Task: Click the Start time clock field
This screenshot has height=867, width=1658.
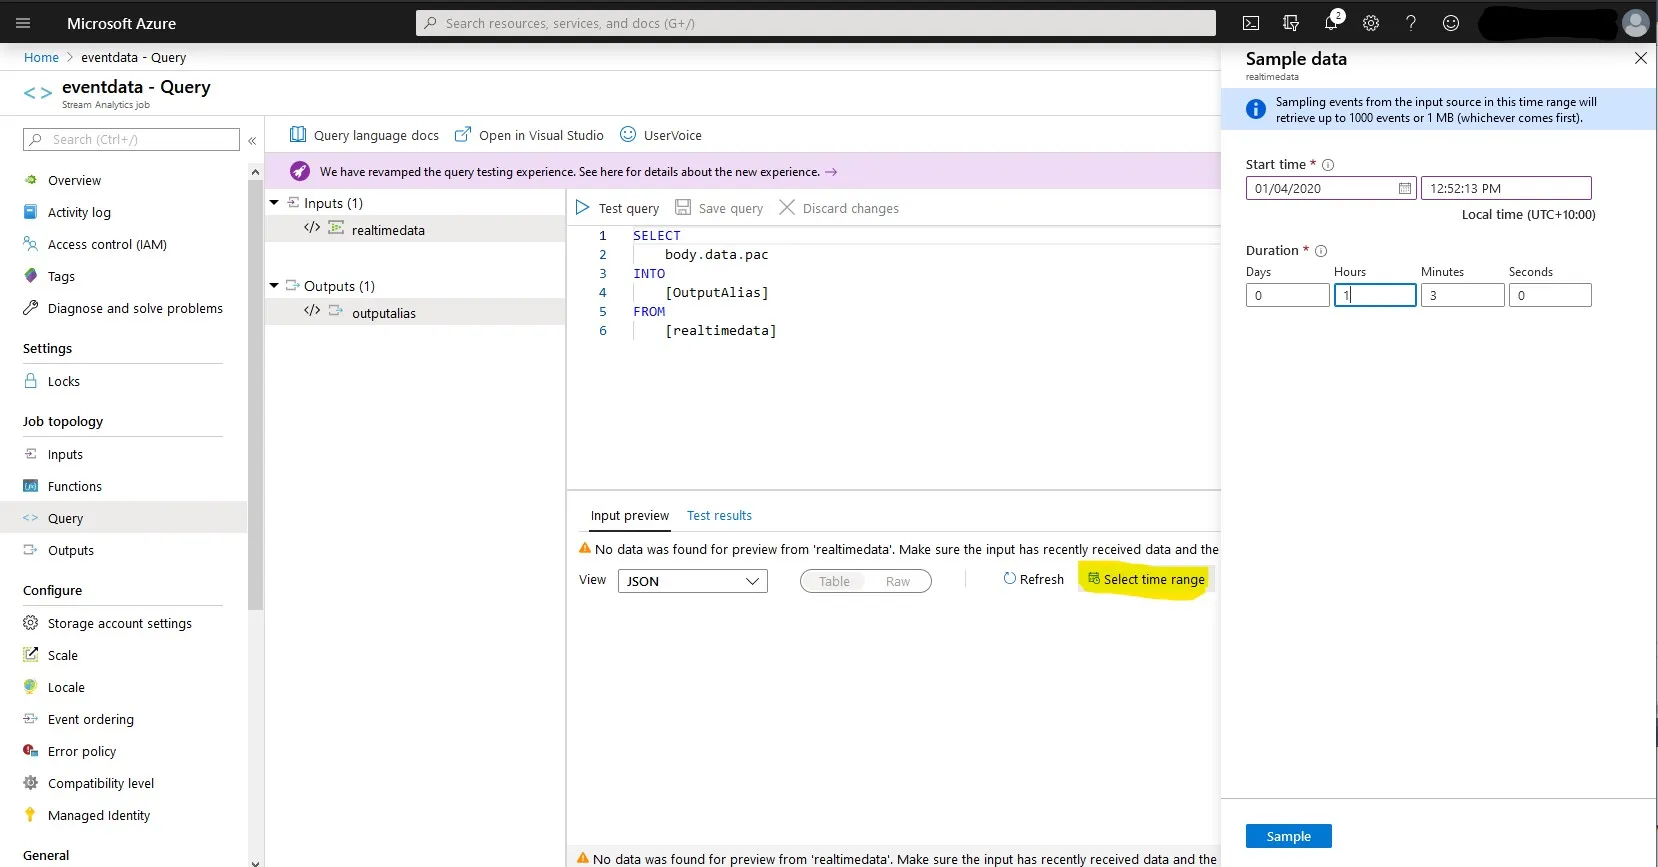Action: coord(1506,188)
